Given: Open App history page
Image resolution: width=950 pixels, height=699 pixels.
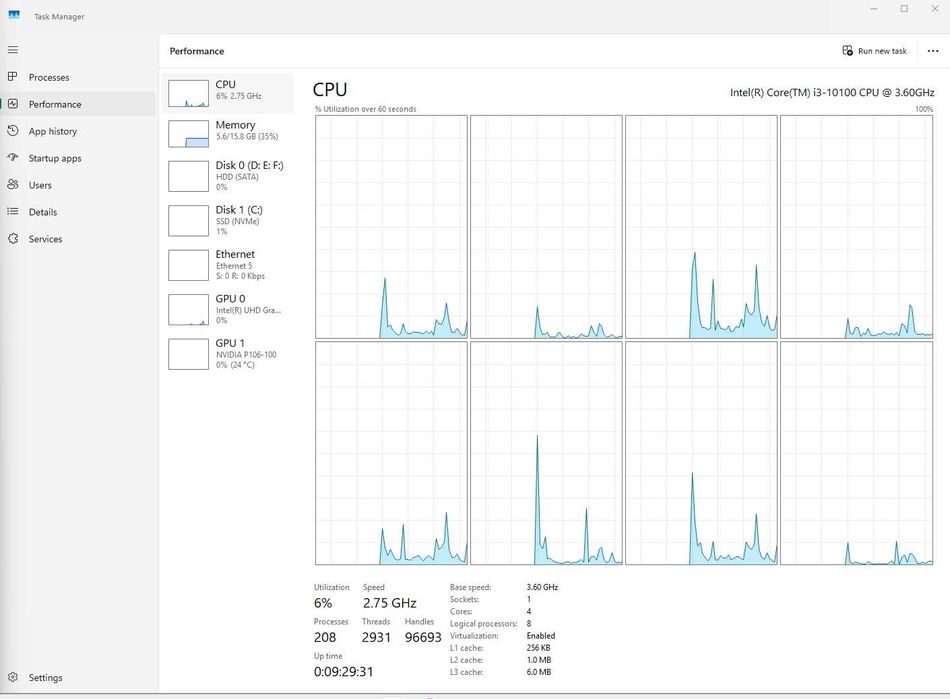Looking at the screenshot, I should (x=53, y=131).
